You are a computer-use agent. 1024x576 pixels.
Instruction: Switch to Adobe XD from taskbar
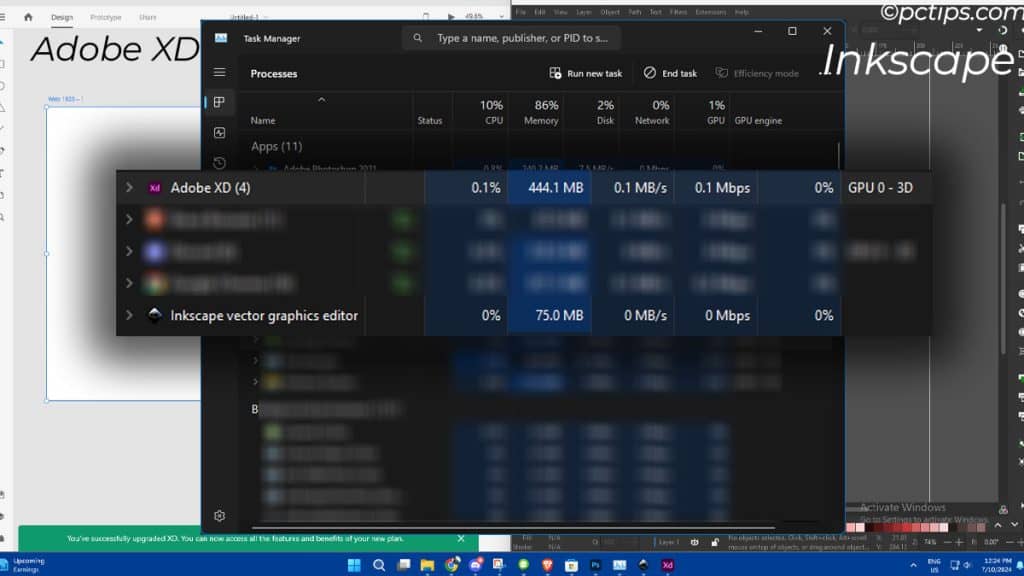(x=667, y=566)
